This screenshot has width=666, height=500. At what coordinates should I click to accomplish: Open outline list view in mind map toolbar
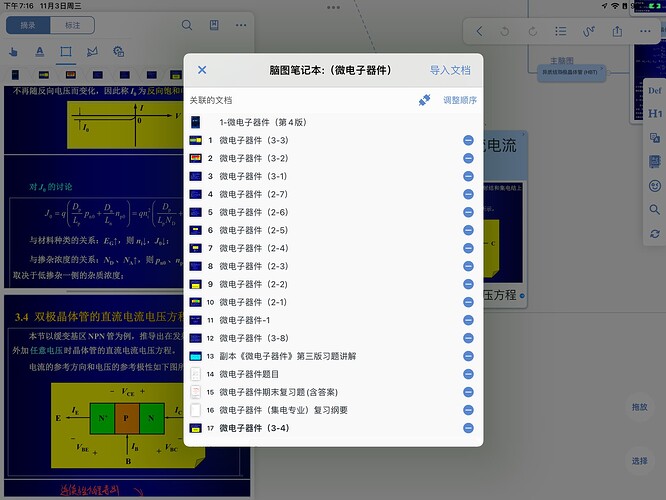coord(561,31)
